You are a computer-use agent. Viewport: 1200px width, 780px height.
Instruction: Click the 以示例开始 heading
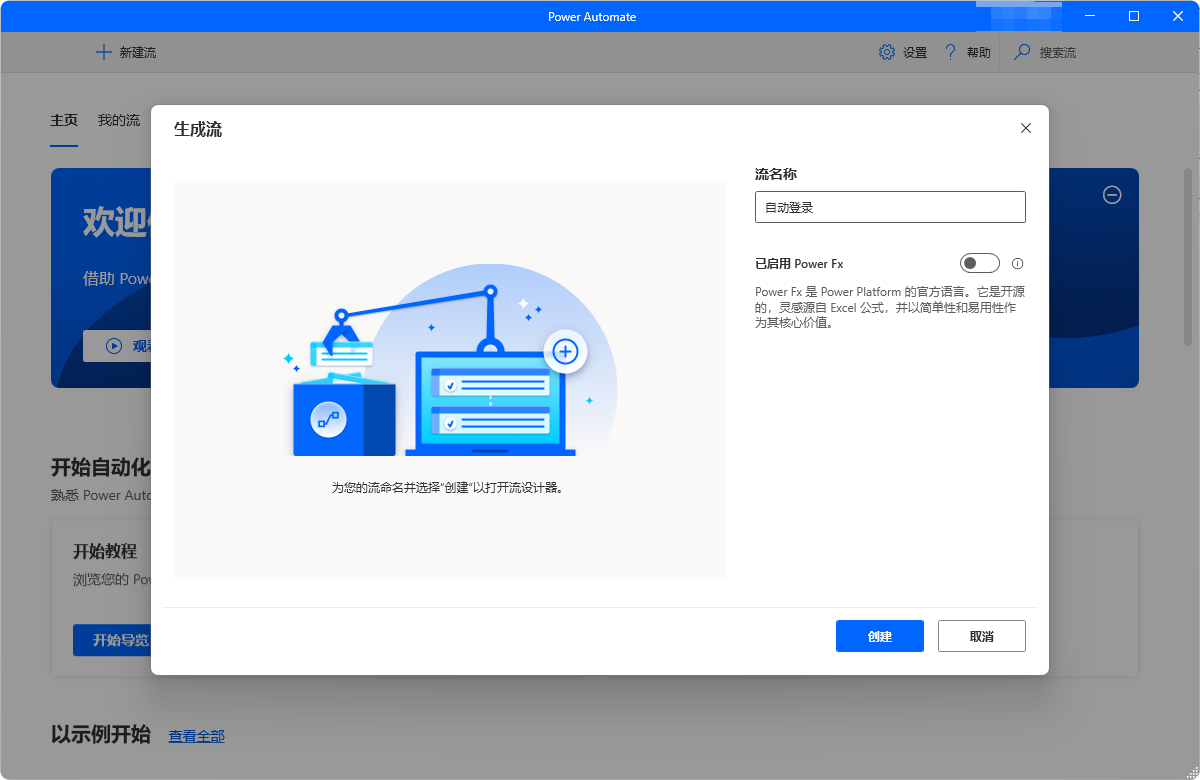pos(101,735)
